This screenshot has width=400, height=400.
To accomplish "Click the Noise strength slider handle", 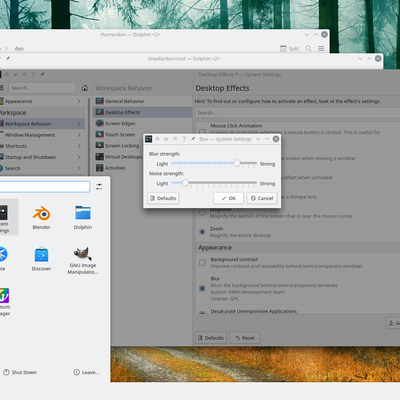I will click(x=185, y=183).
